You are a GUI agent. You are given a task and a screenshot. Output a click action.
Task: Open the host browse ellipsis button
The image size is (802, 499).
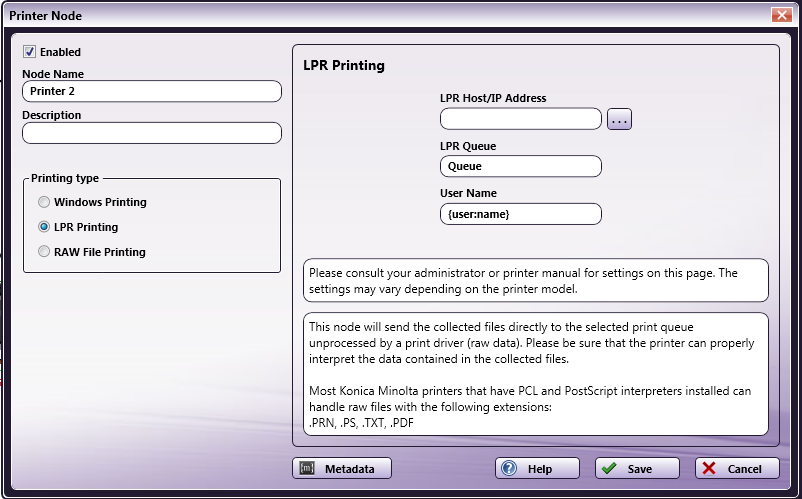pos(619,119)
